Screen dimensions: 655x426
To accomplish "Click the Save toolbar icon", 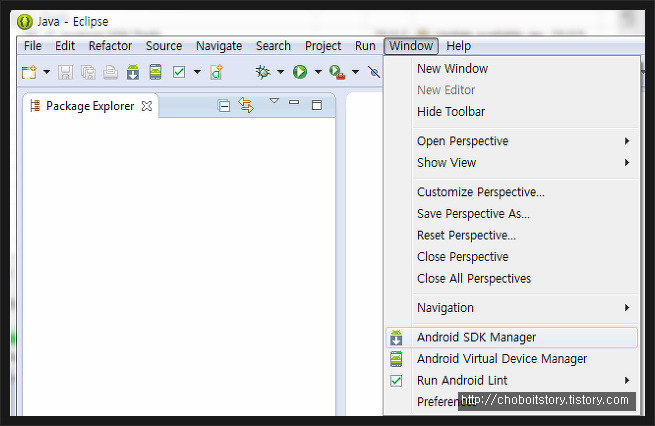I will tap(66, 72).
